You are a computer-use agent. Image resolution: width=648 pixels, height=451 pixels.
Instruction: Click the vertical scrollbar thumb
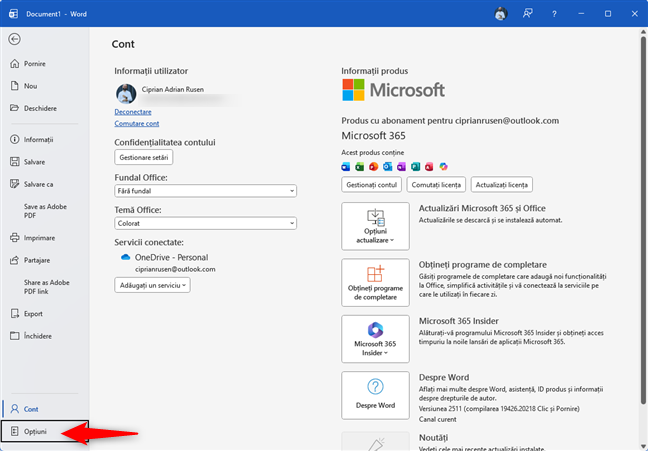pos(643,220)
